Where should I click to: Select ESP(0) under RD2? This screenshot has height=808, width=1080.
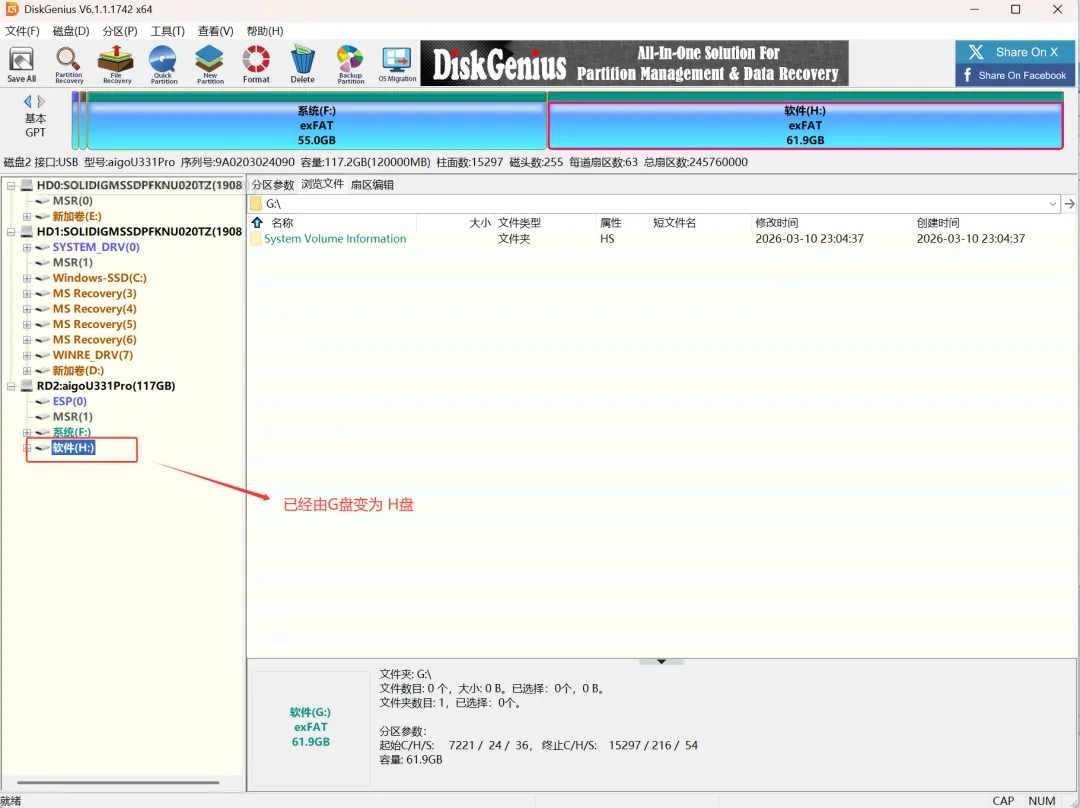tap(70, 402)
